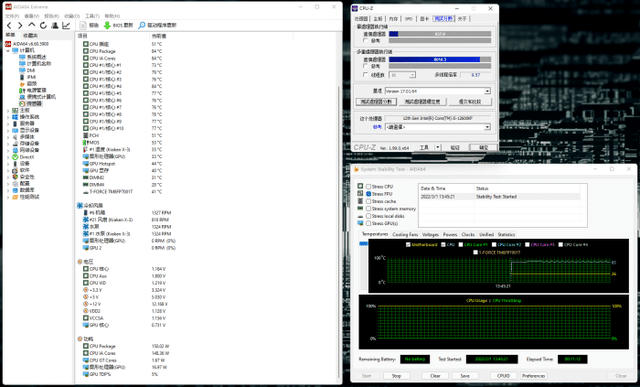
Task: Click the user icon in AIDA64 toolbar
Action: coord(54,25)
